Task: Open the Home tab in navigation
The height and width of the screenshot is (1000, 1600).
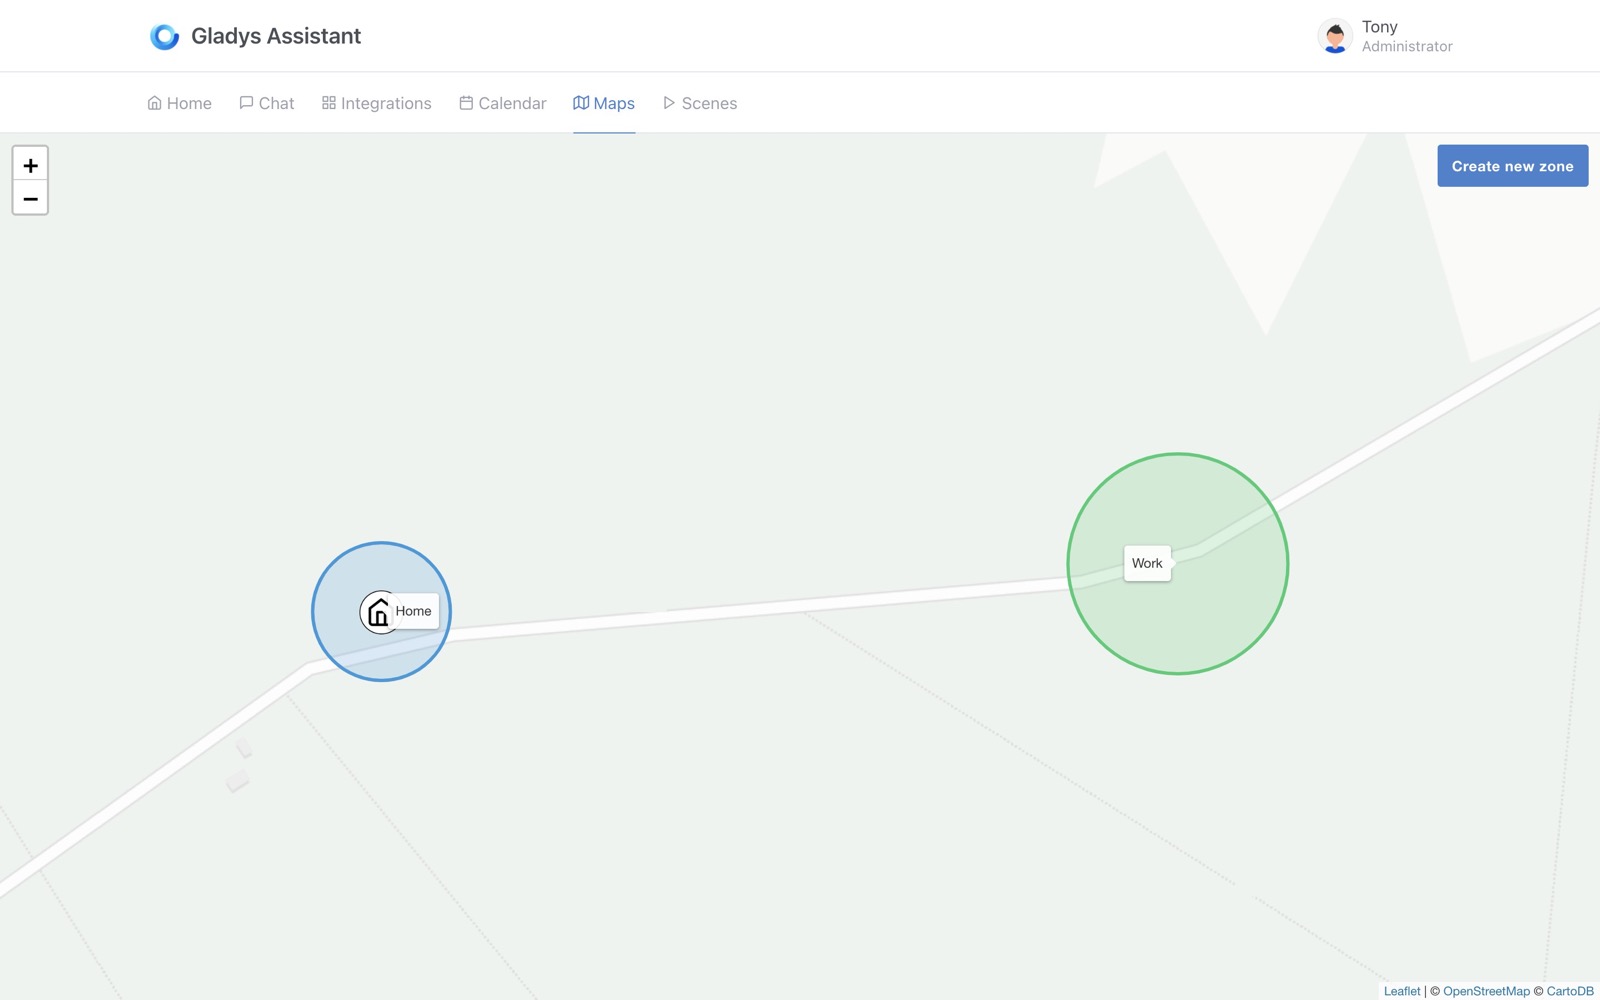Action: [x=180, y=103]
